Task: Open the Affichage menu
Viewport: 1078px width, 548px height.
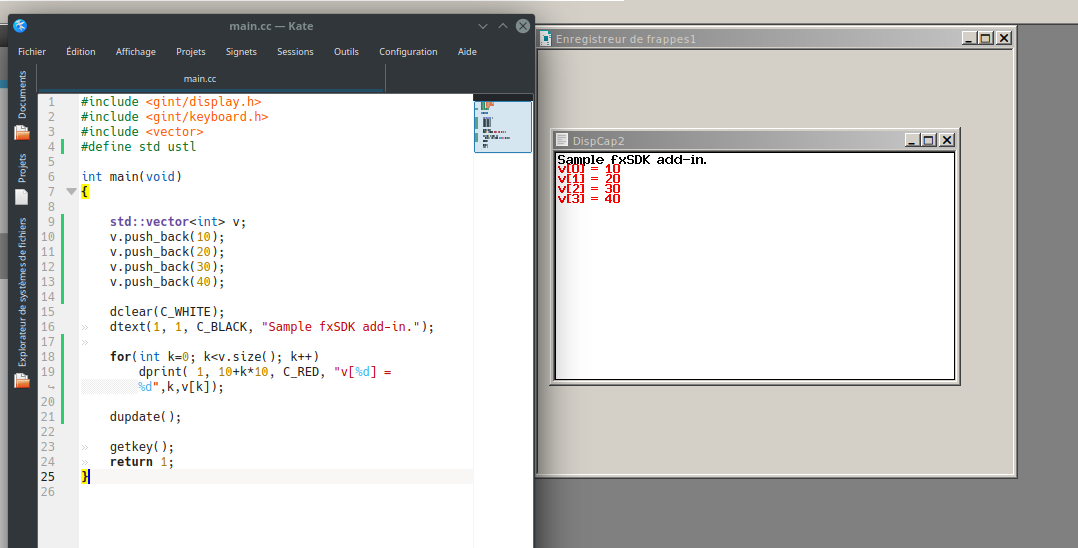Action: coord(135,52)
